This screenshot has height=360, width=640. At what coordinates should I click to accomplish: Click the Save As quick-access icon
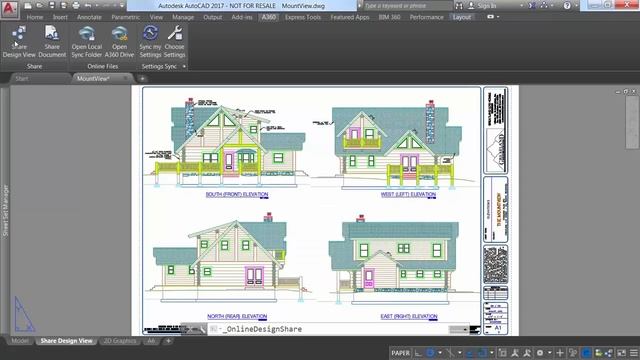(x=64, y=6)
